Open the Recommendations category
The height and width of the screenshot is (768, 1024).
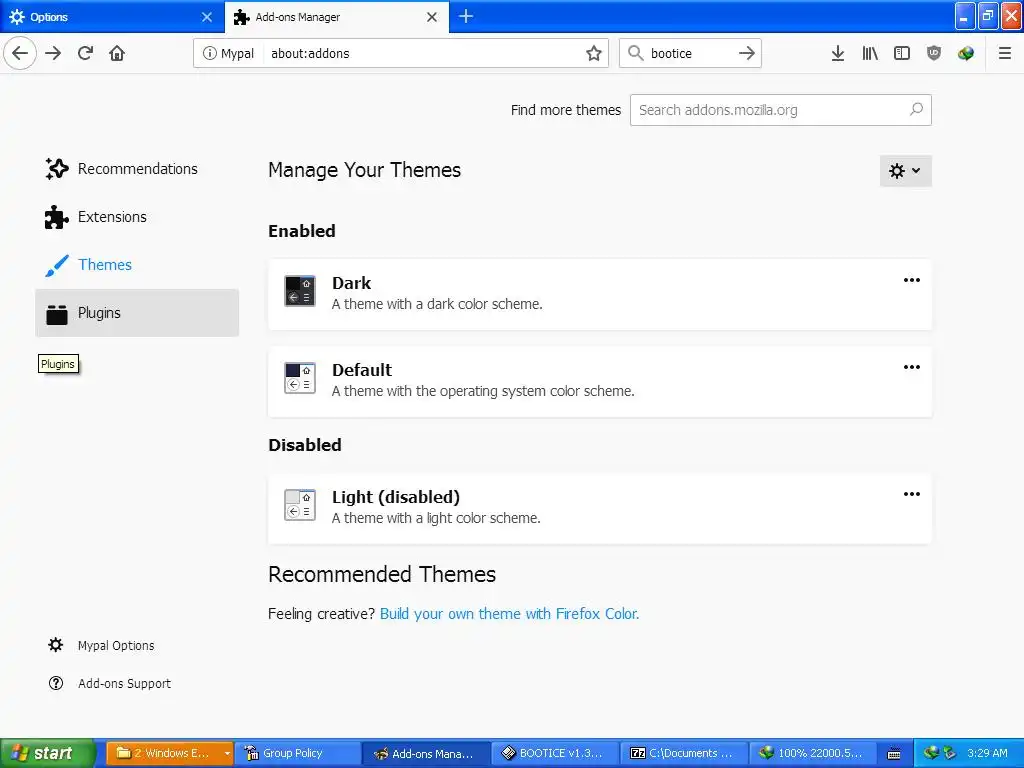(x=137, y=168)
